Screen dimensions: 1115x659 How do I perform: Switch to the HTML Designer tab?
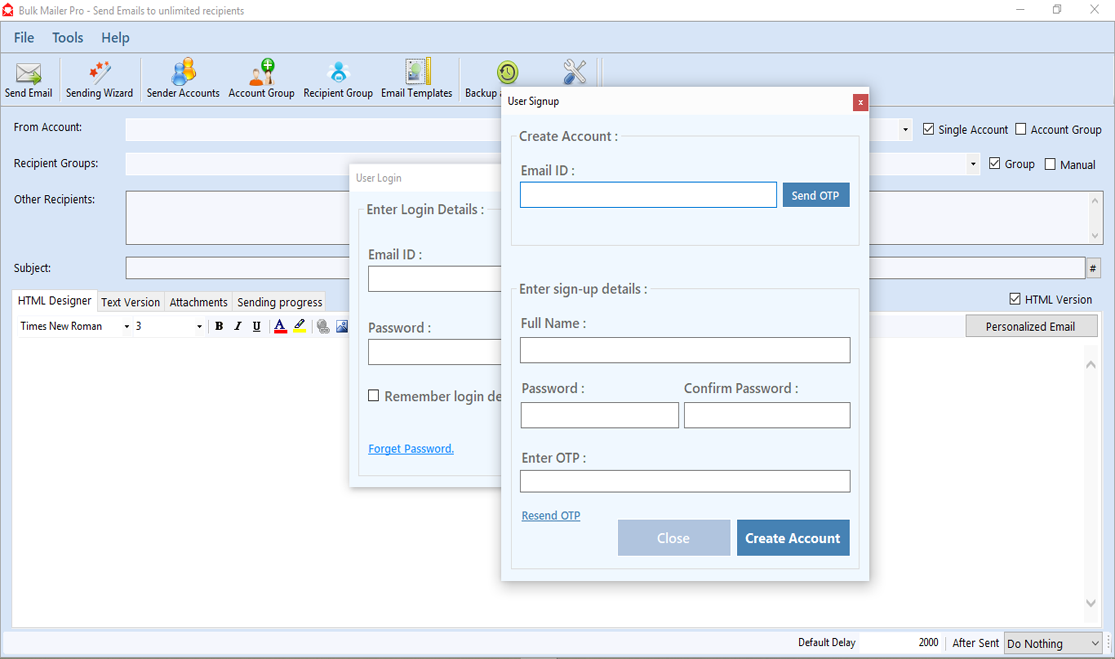(54, 301)
